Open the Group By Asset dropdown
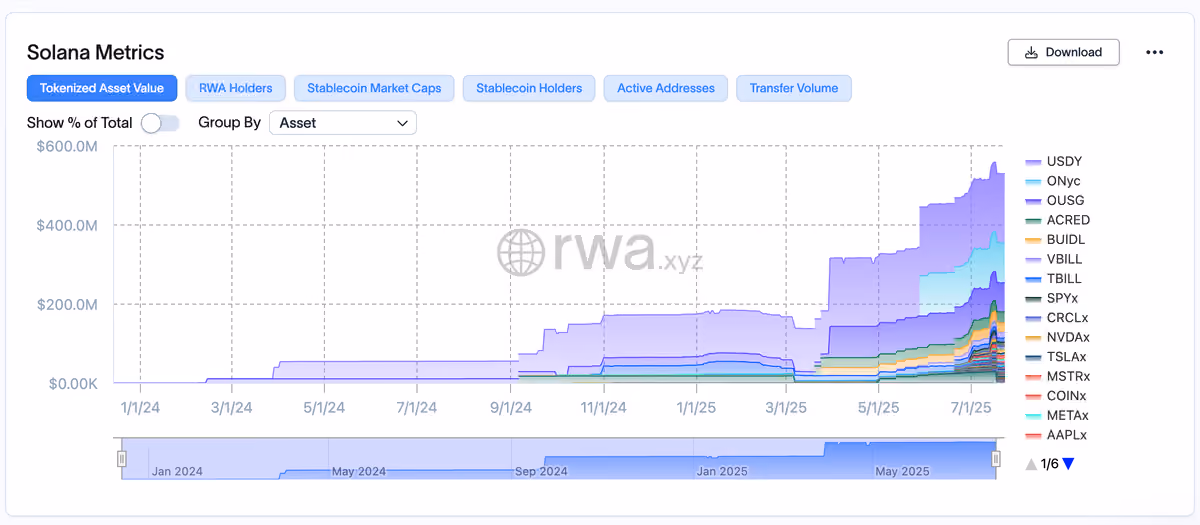This screenshot has width=1200, height=525. 343,122
